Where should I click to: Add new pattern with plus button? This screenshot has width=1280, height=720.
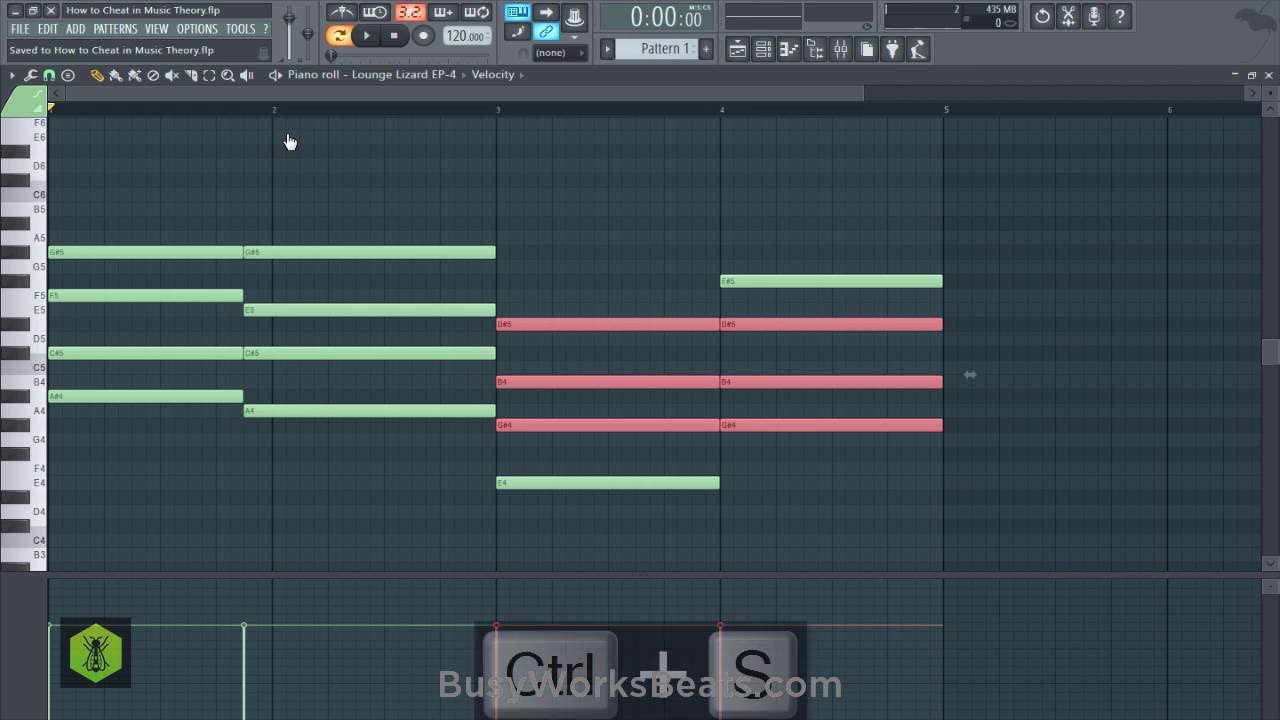[706, 49]
